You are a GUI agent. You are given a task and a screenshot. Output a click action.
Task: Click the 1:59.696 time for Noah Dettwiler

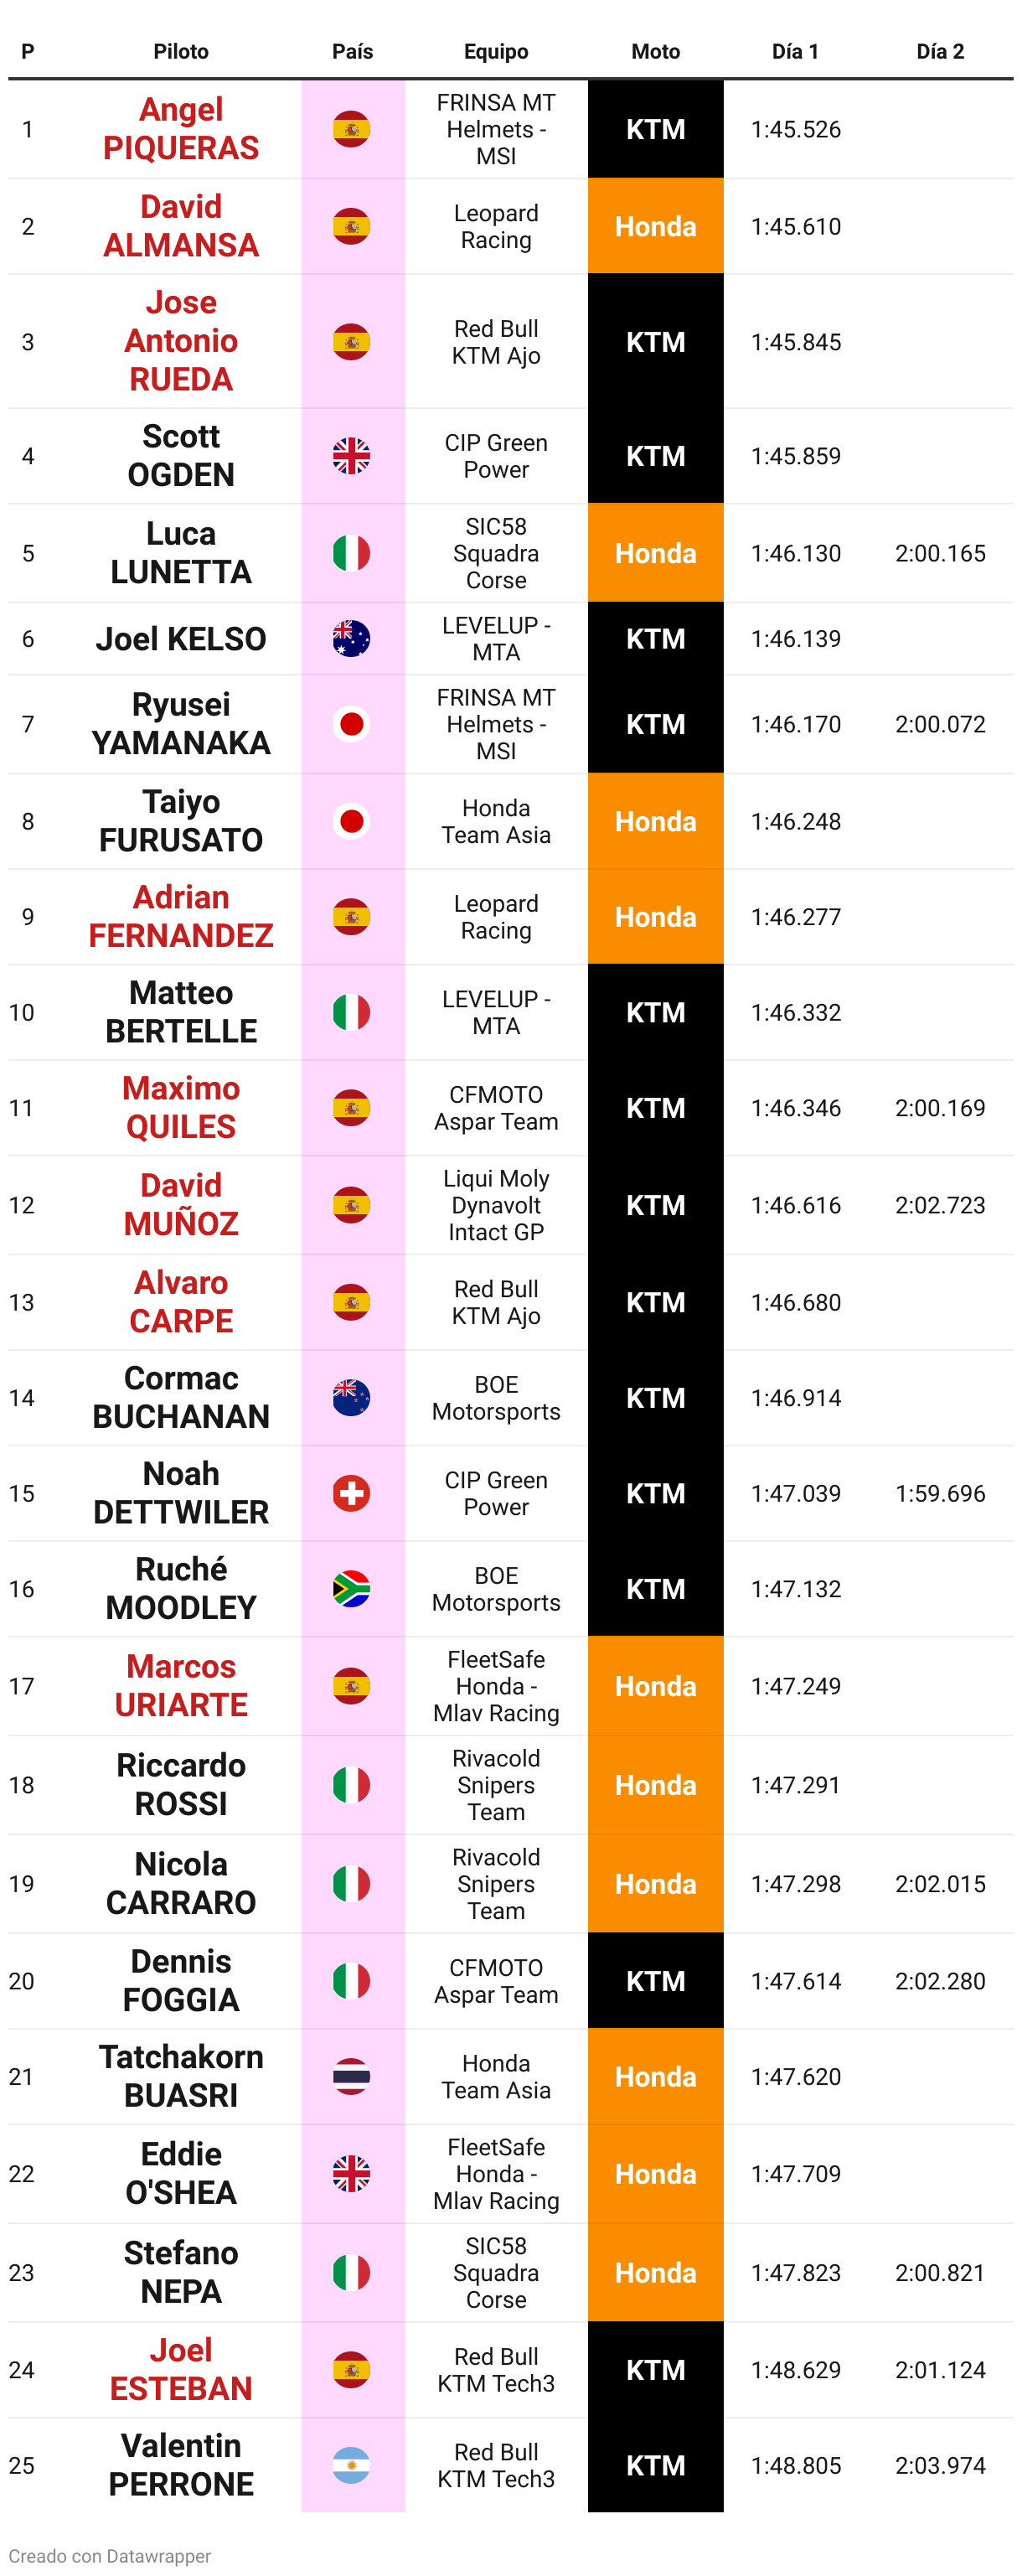click(x=940, y=1493)
